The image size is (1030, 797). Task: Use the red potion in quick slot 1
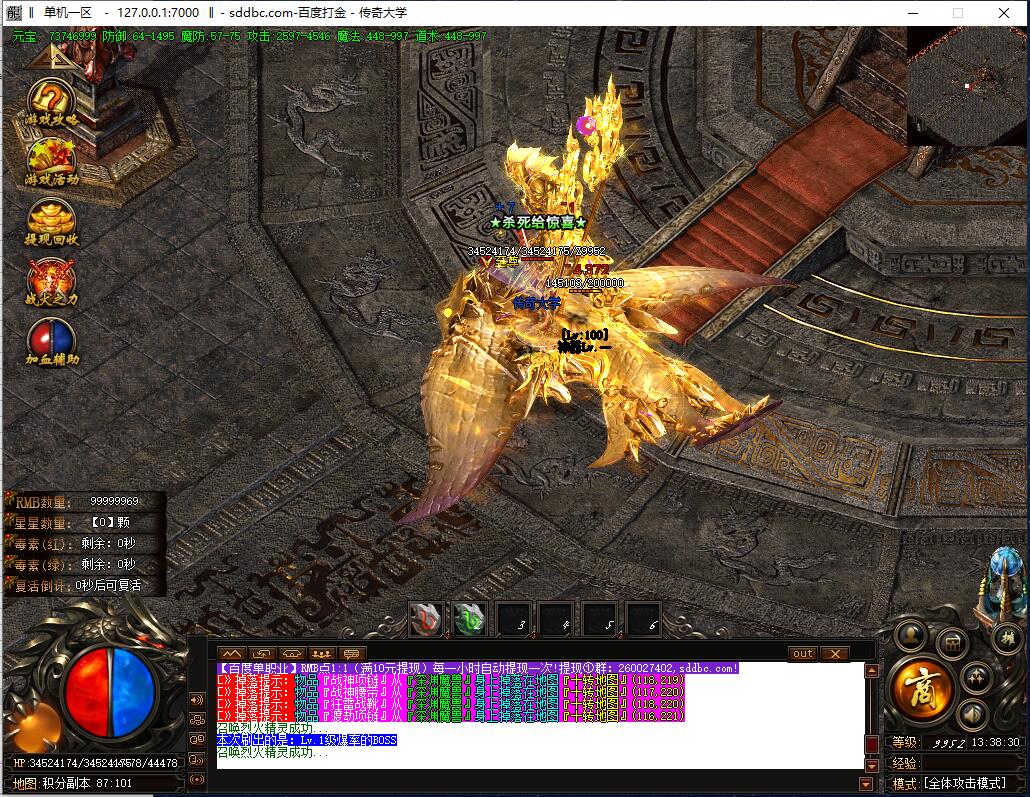pyautogui.click(x=426, y=620)
